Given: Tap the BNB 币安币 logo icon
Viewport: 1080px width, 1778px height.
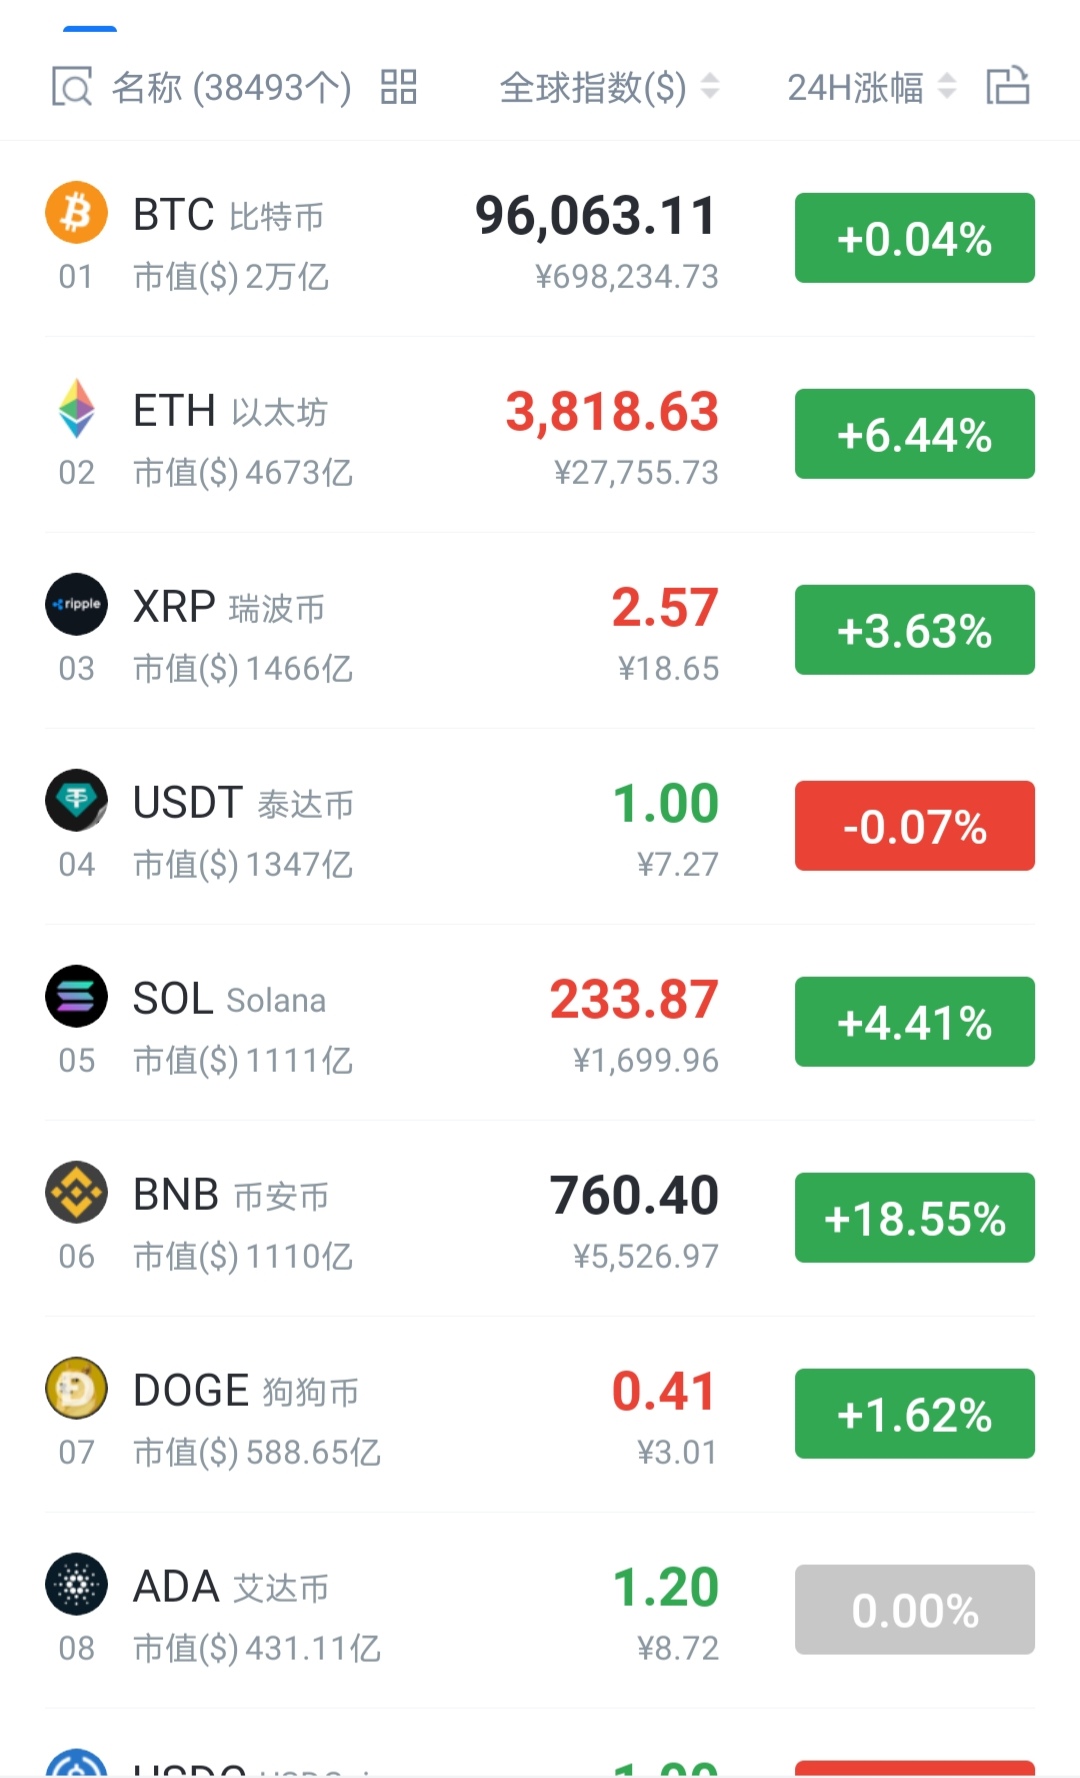Looking at the screenshot, I should coord(76,1192).
